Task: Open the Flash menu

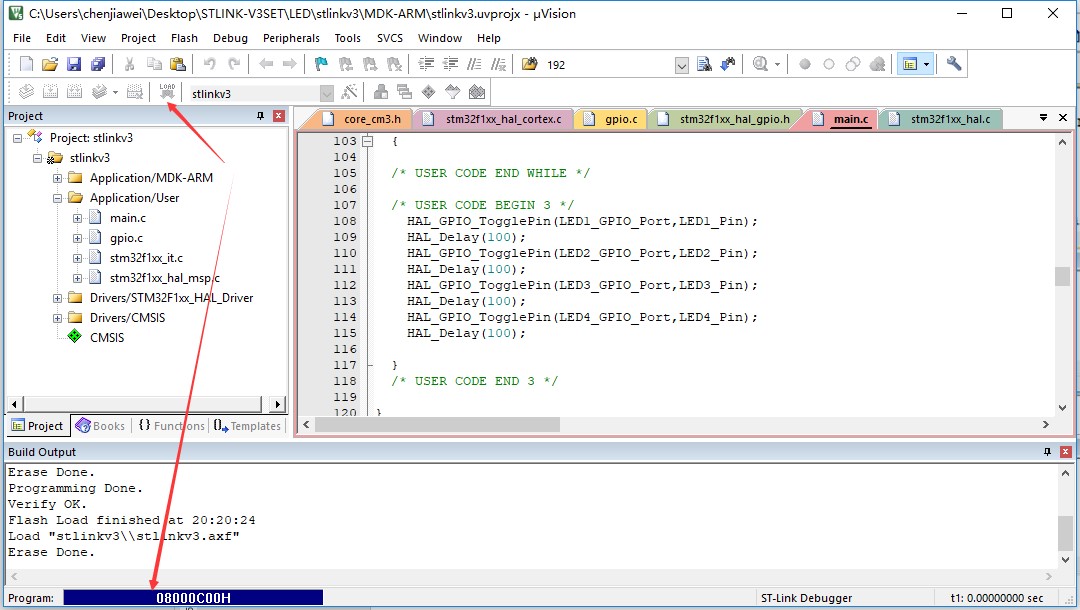Action: pyautogui.click(x=184, y=38)
